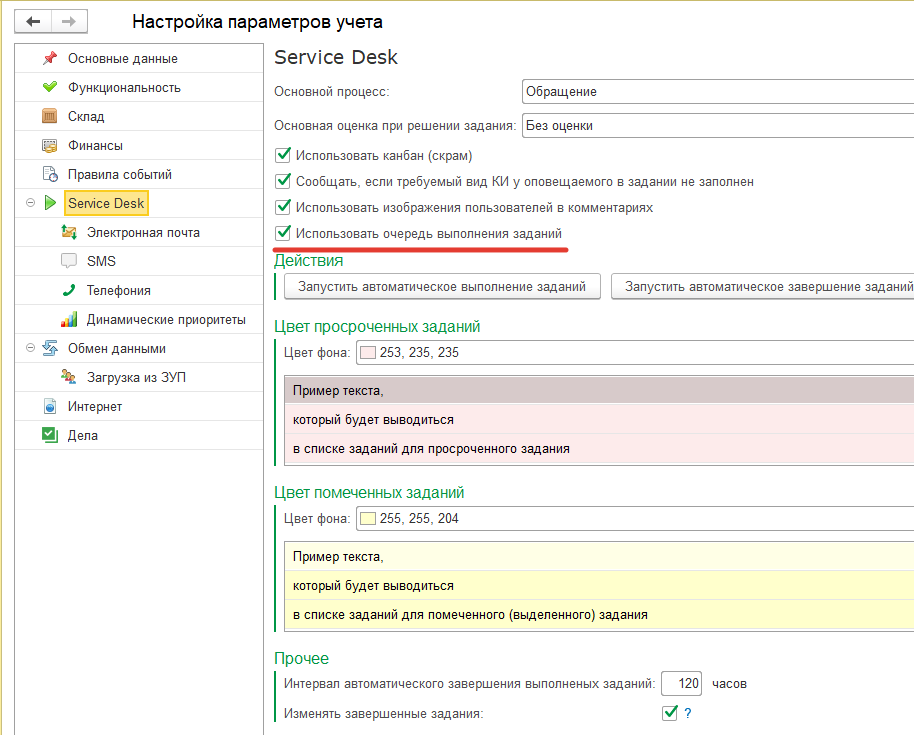This screenshot has height=735, width=914.
Task: Click the pink overdue tasks color swatch
Action: click(367, 353)
